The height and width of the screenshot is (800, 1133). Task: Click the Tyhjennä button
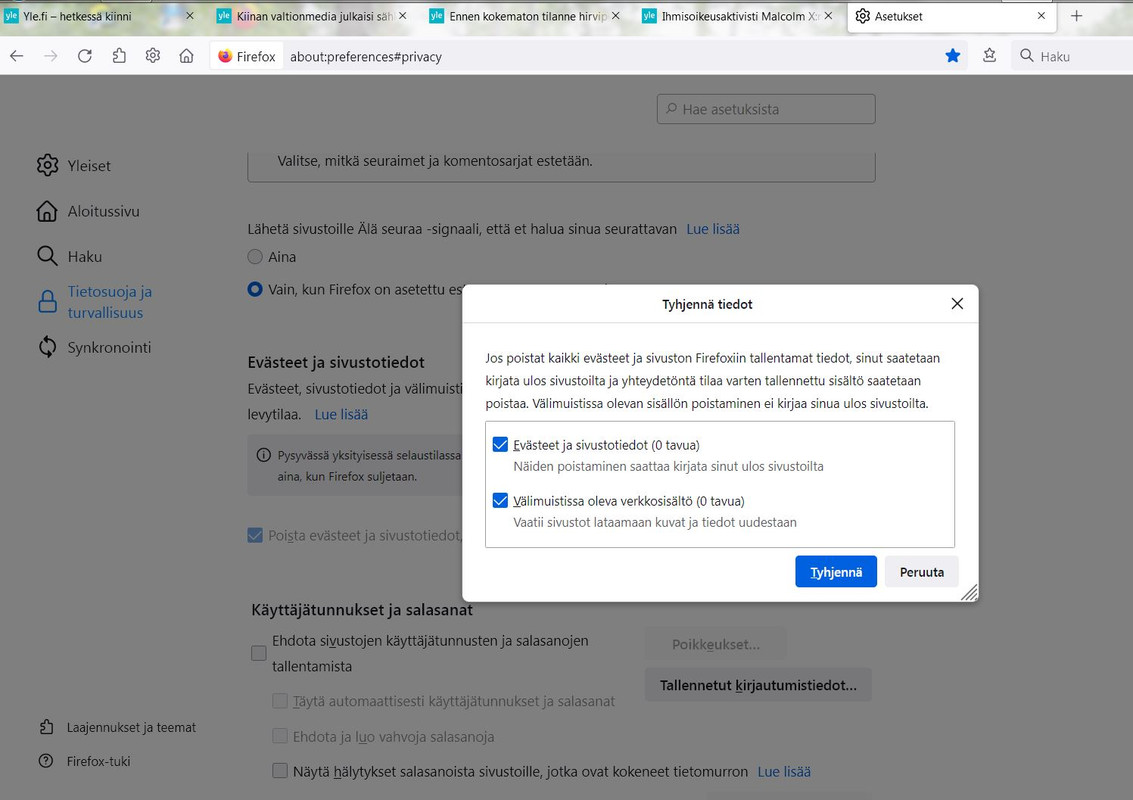[x=836, y=572]
